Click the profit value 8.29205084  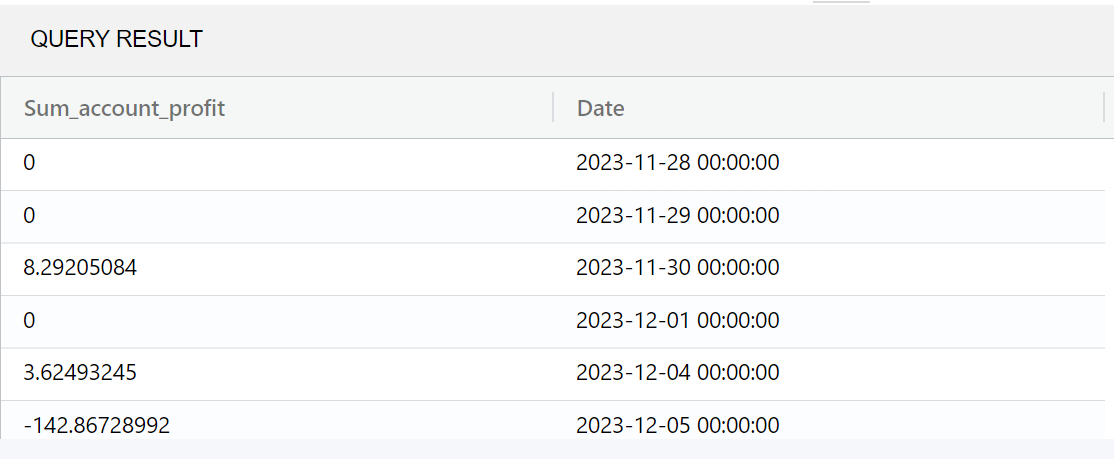click(80, 268)
